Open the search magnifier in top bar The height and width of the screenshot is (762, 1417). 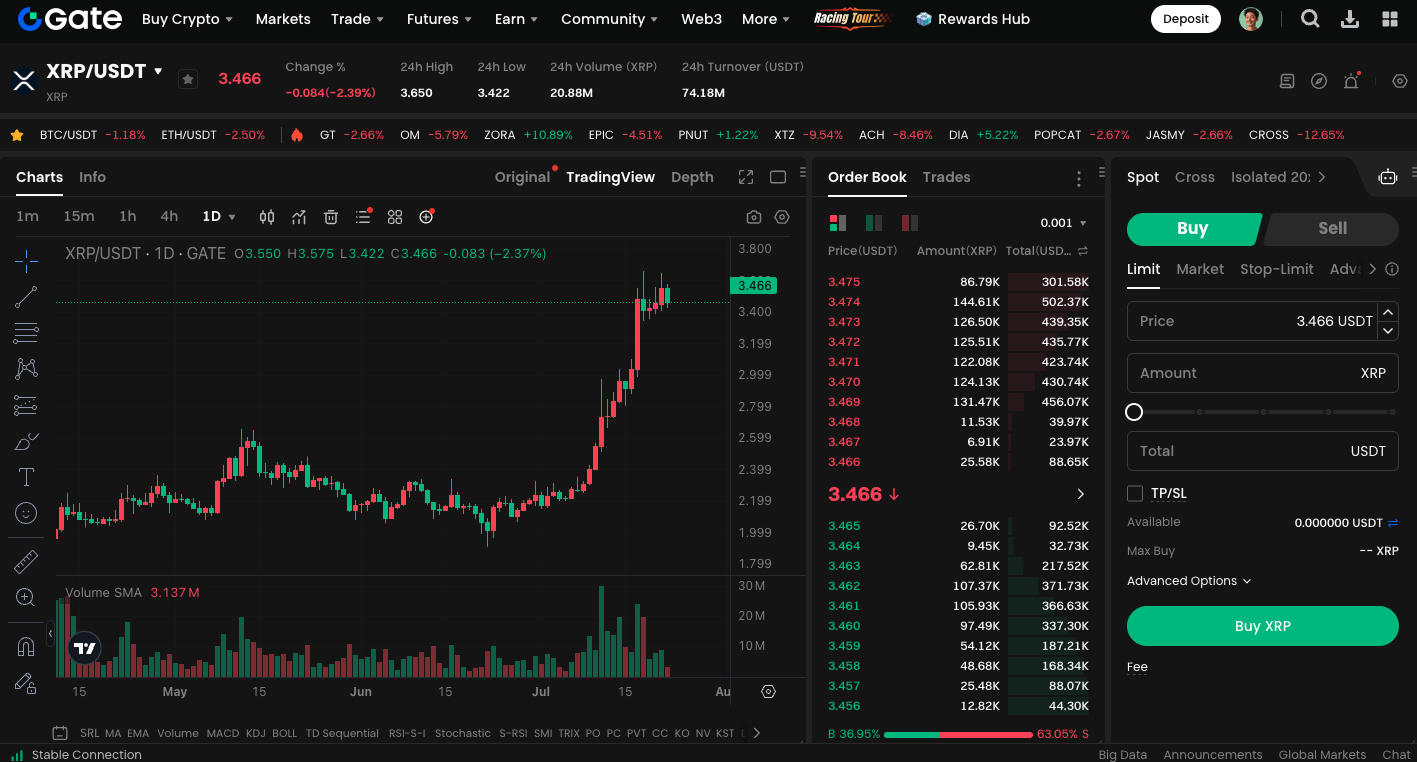[x=1310, y=19]
